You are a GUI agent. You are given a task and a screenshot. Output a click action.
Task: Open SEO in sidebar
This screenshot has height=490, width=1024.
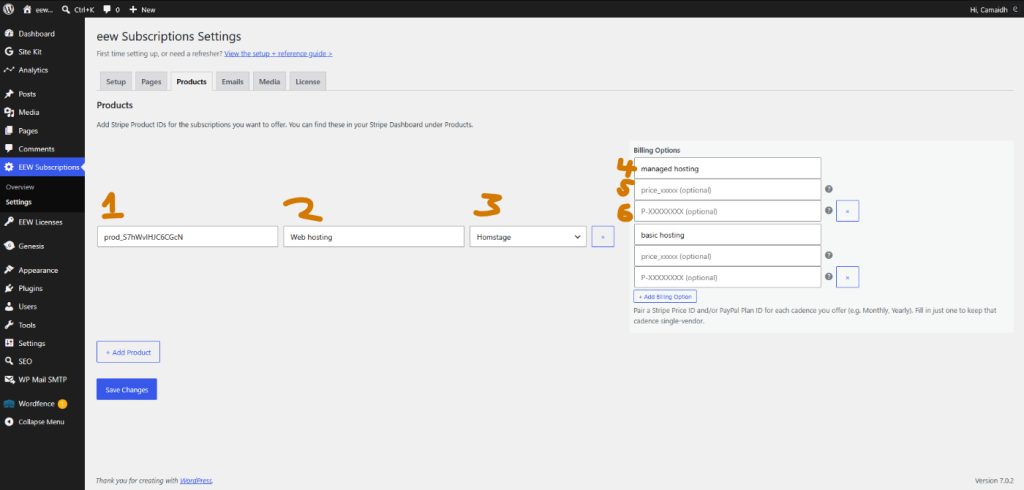[42, 361]
